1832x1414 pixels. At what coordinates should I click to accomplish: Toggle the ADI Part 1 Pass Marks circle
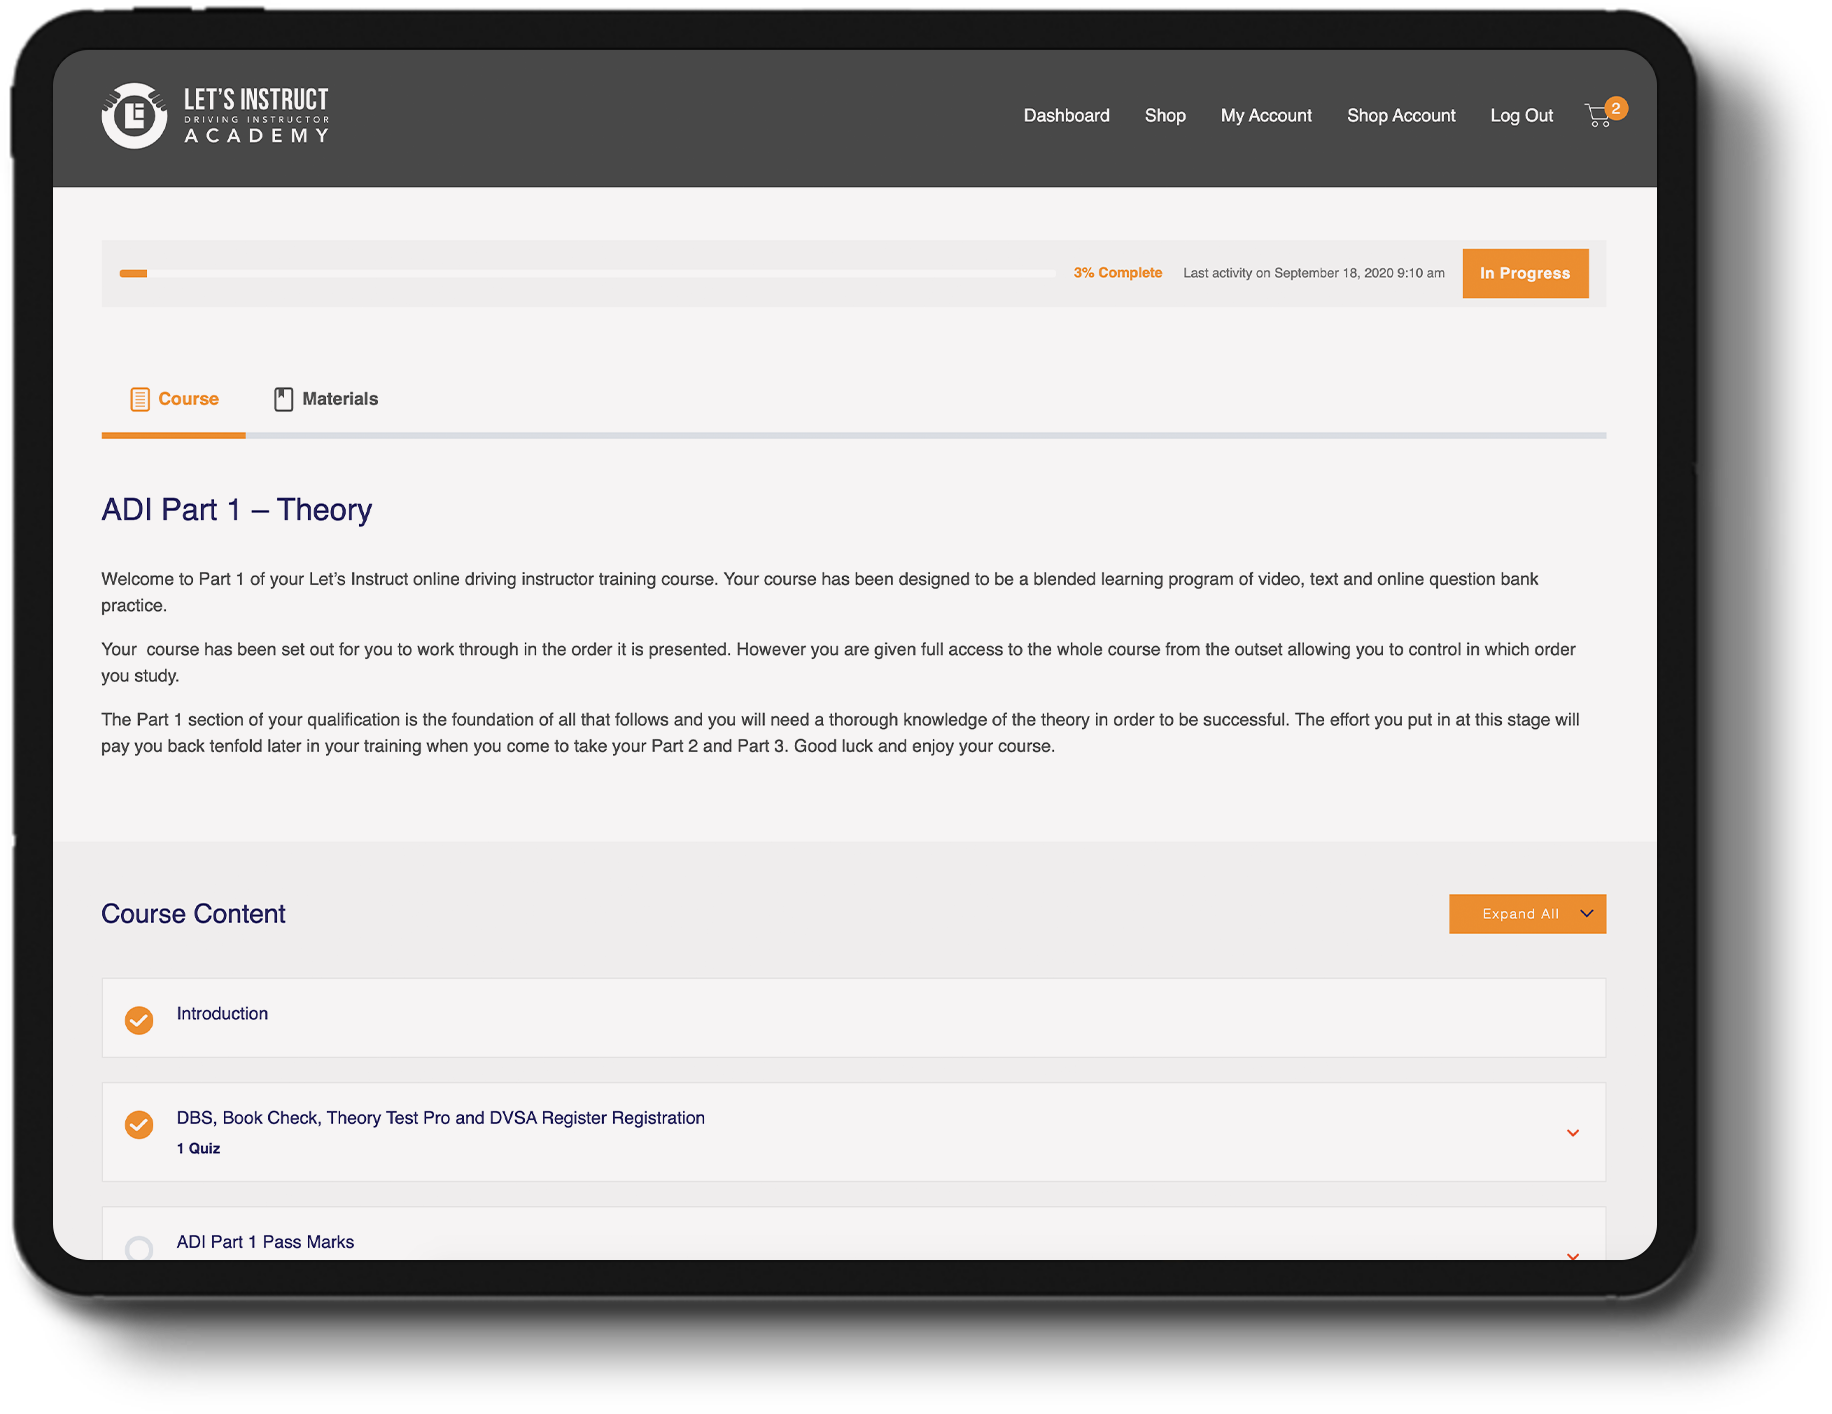pyautogui.click(x=139, y=1248)
